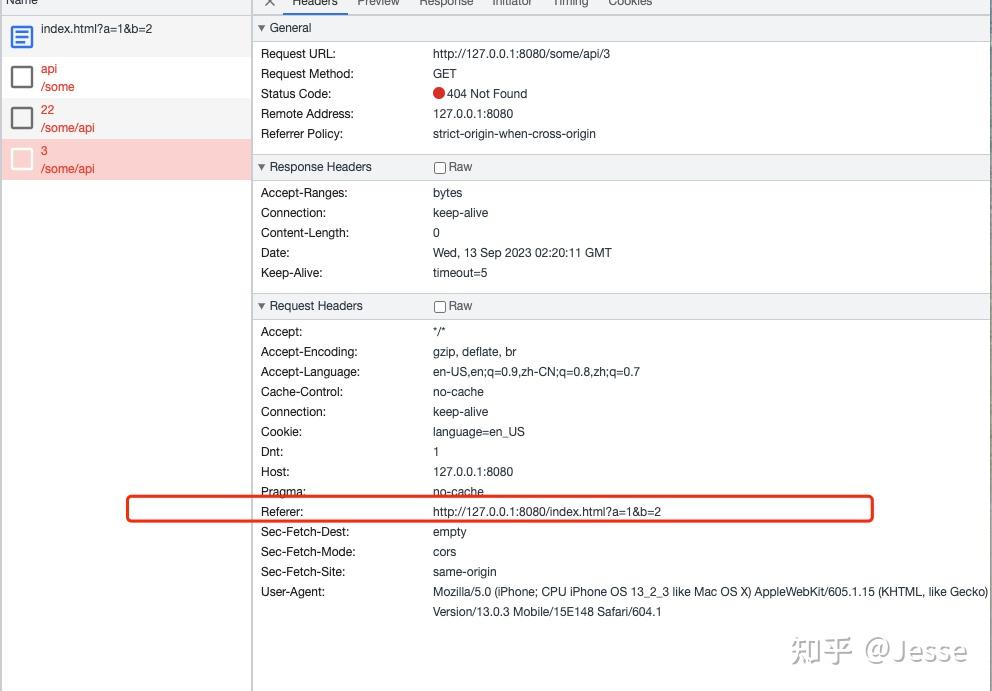992x691 pixels.
Task: Collapse the Request Headers section
Action: click(x=262, y=306)
